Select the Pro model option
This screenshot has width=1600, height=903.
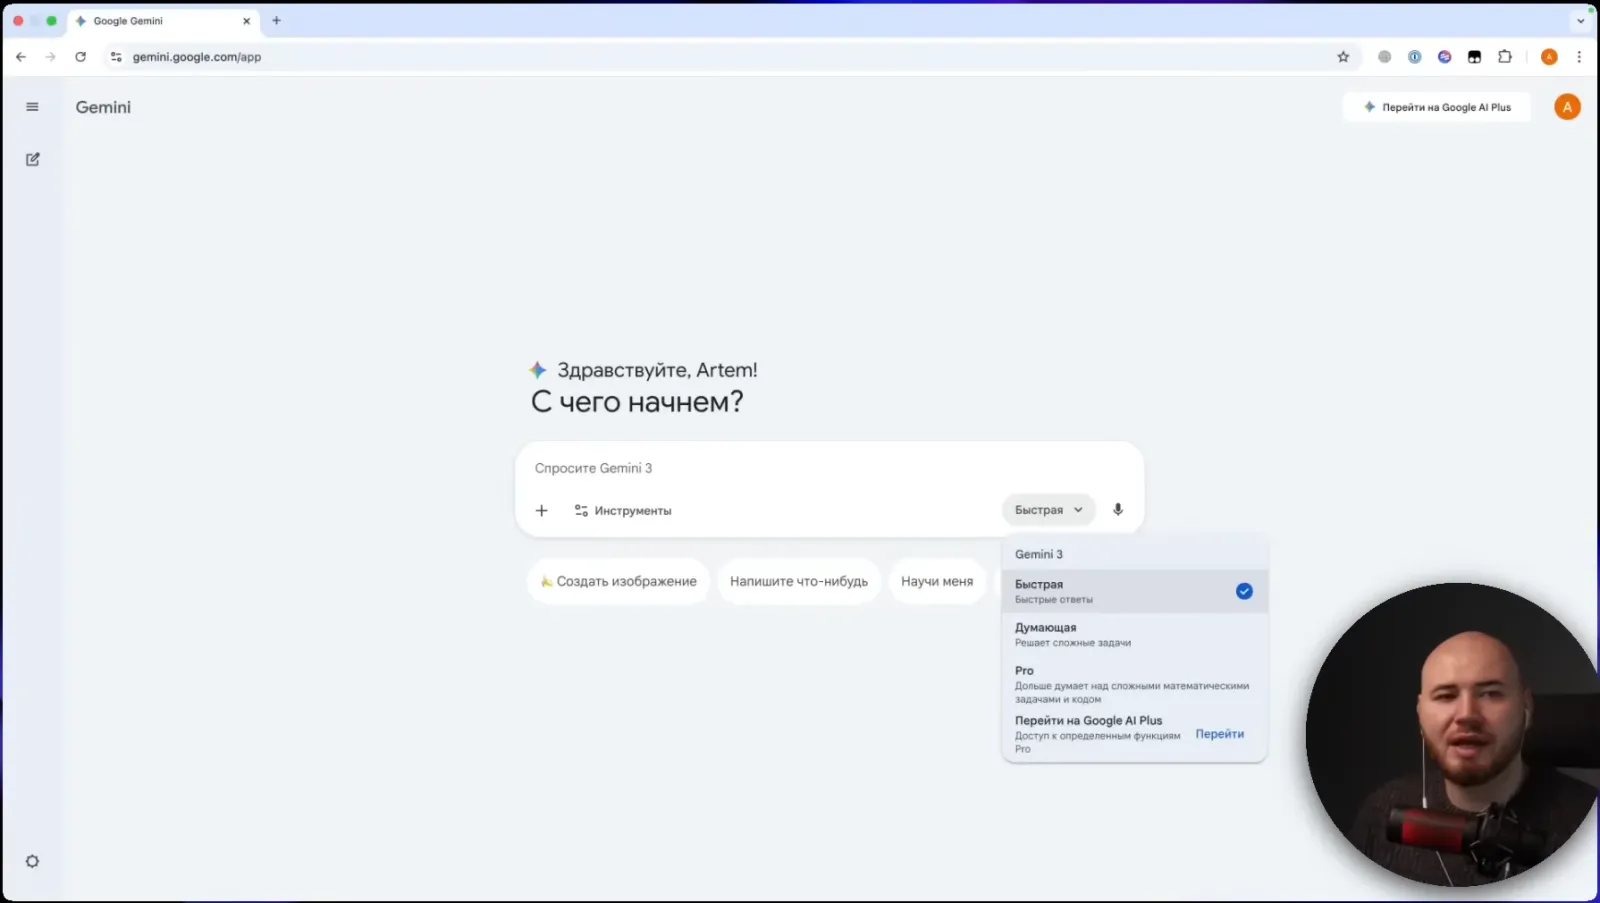point(1134,684)
